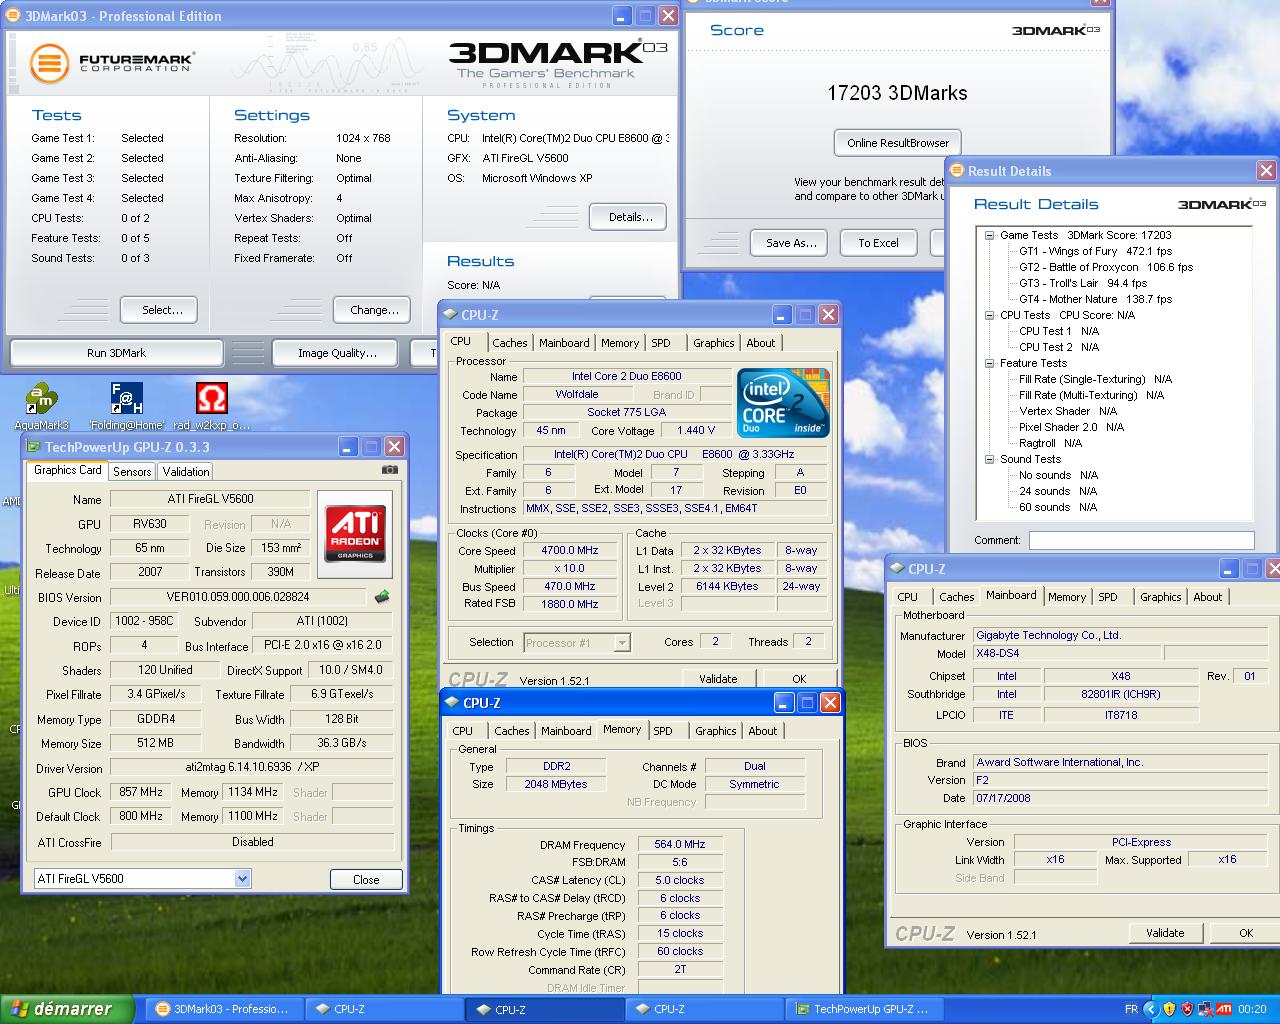The height and width of the screenshot is (1024, 1280).
Task: Click Validate in CPU-Z Mainboard window
Action: tap(1165, 933)
